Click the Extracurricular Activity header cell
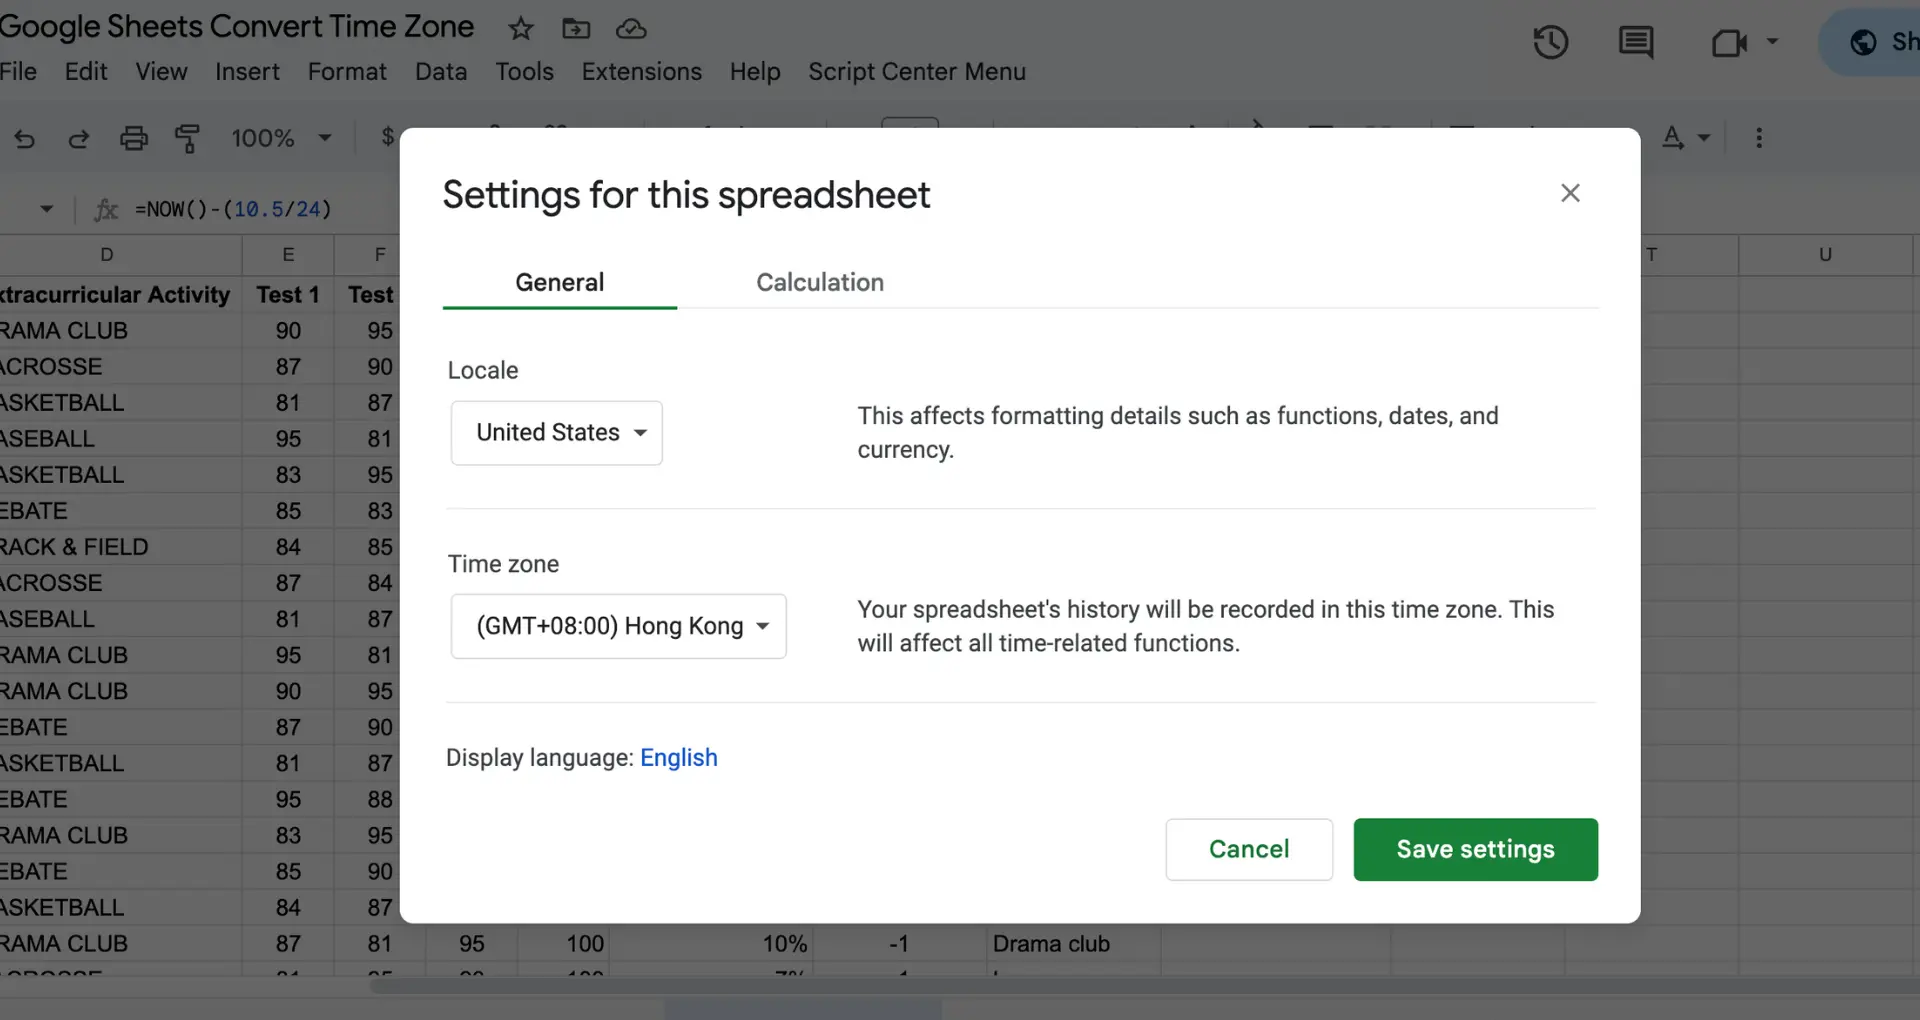The height and width of the screenshot is (1020, 1920). click(x=121, y=295)
